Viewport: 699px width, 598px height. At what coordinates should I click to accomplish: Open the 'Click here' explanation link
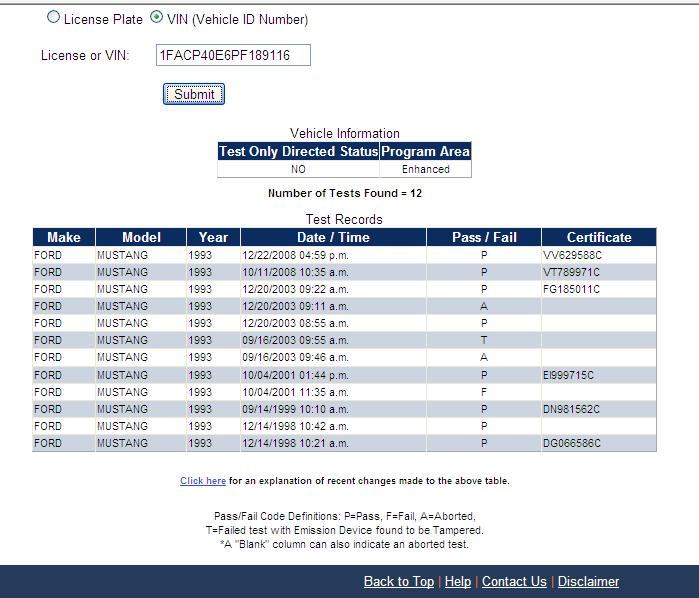pos(203,481)
